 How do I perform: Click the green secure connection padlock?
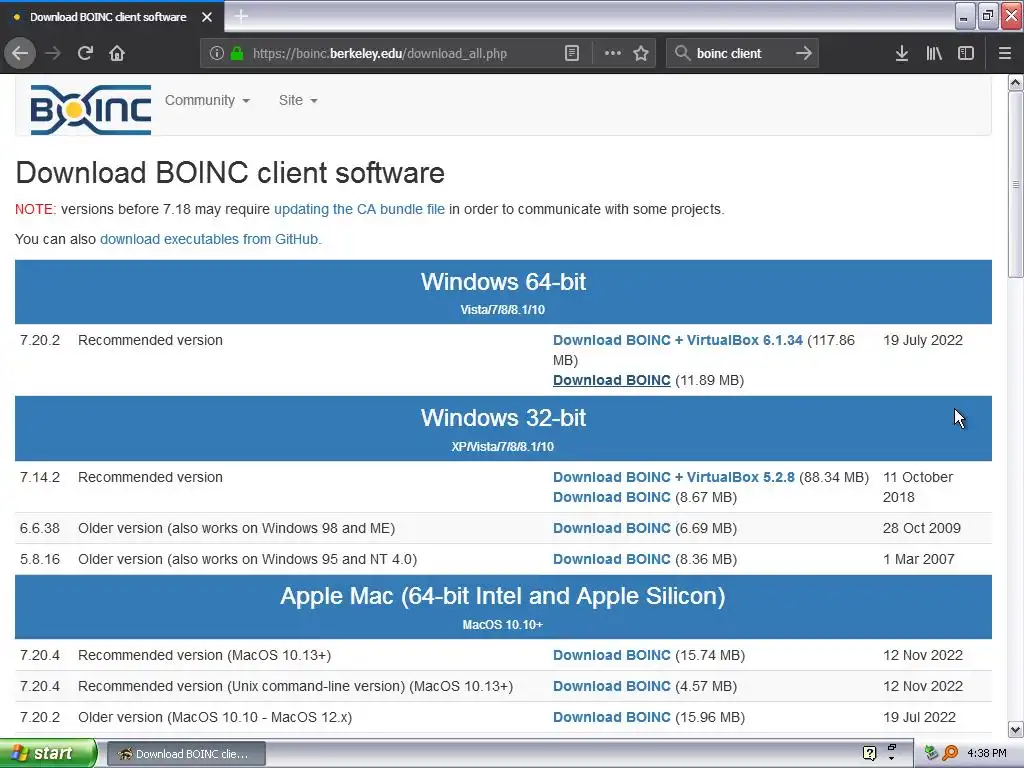237,53
